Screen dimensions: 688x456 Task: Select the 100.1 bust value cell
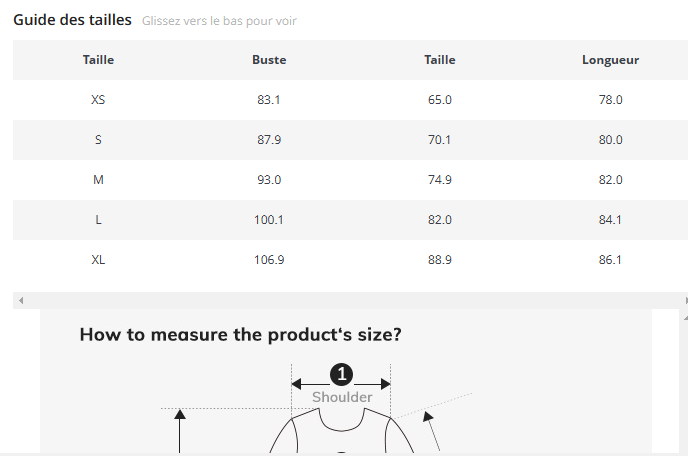click(269, 220)
